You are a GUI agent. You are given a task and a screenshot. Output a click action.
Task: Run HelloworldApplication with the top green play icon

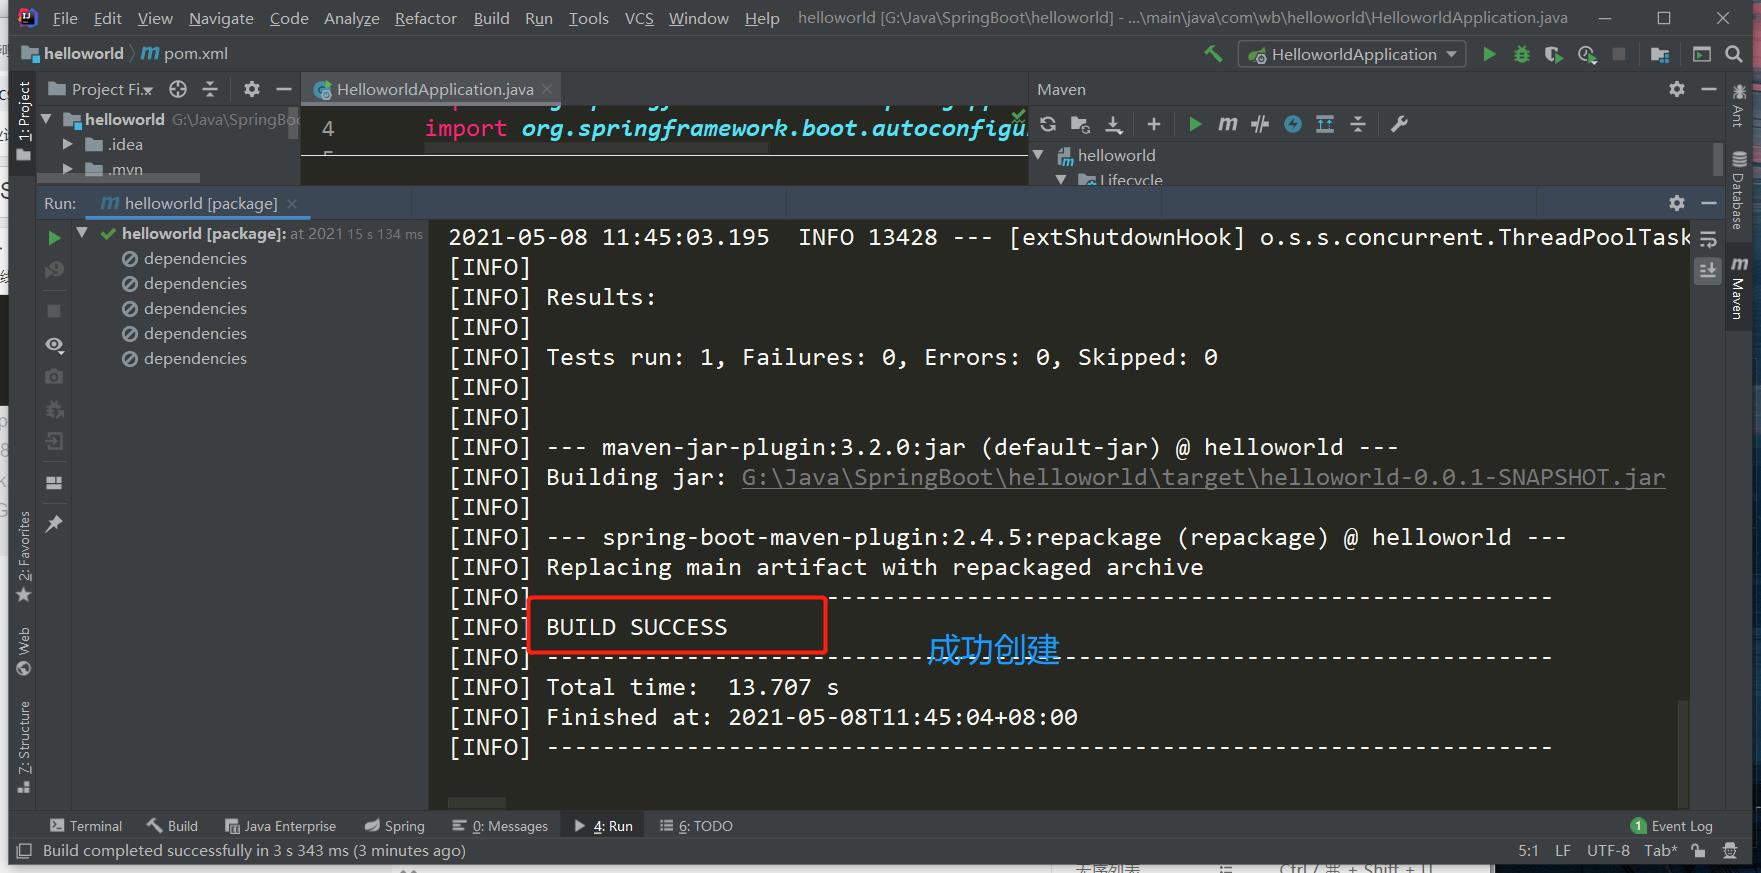point(1489,54)
